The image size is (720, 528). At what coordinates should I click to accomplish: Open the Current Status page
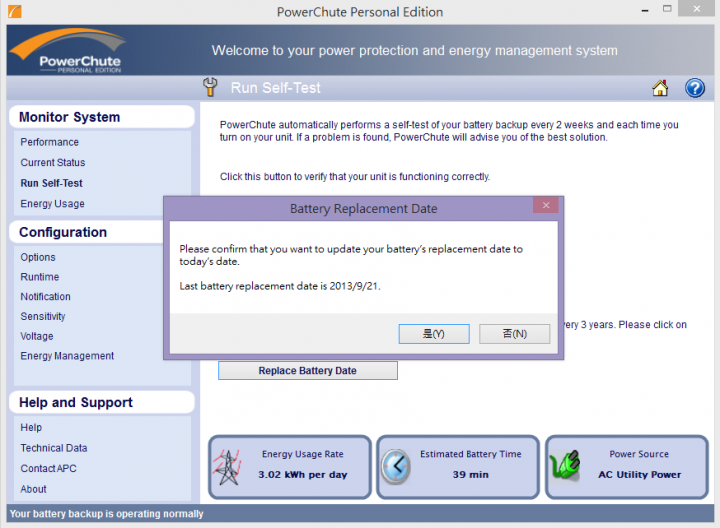tap(53, 163)
